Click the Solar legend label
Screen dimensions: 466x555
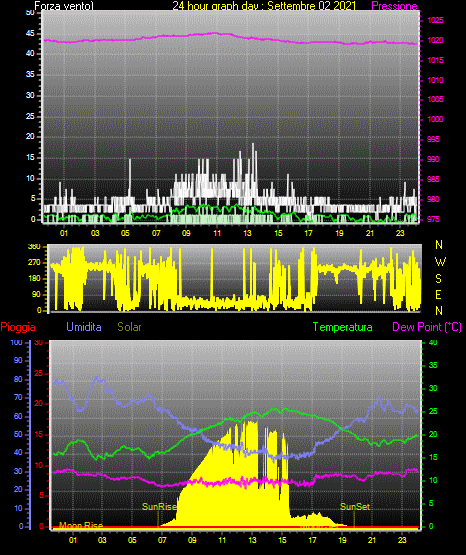(x=129, y=327)
